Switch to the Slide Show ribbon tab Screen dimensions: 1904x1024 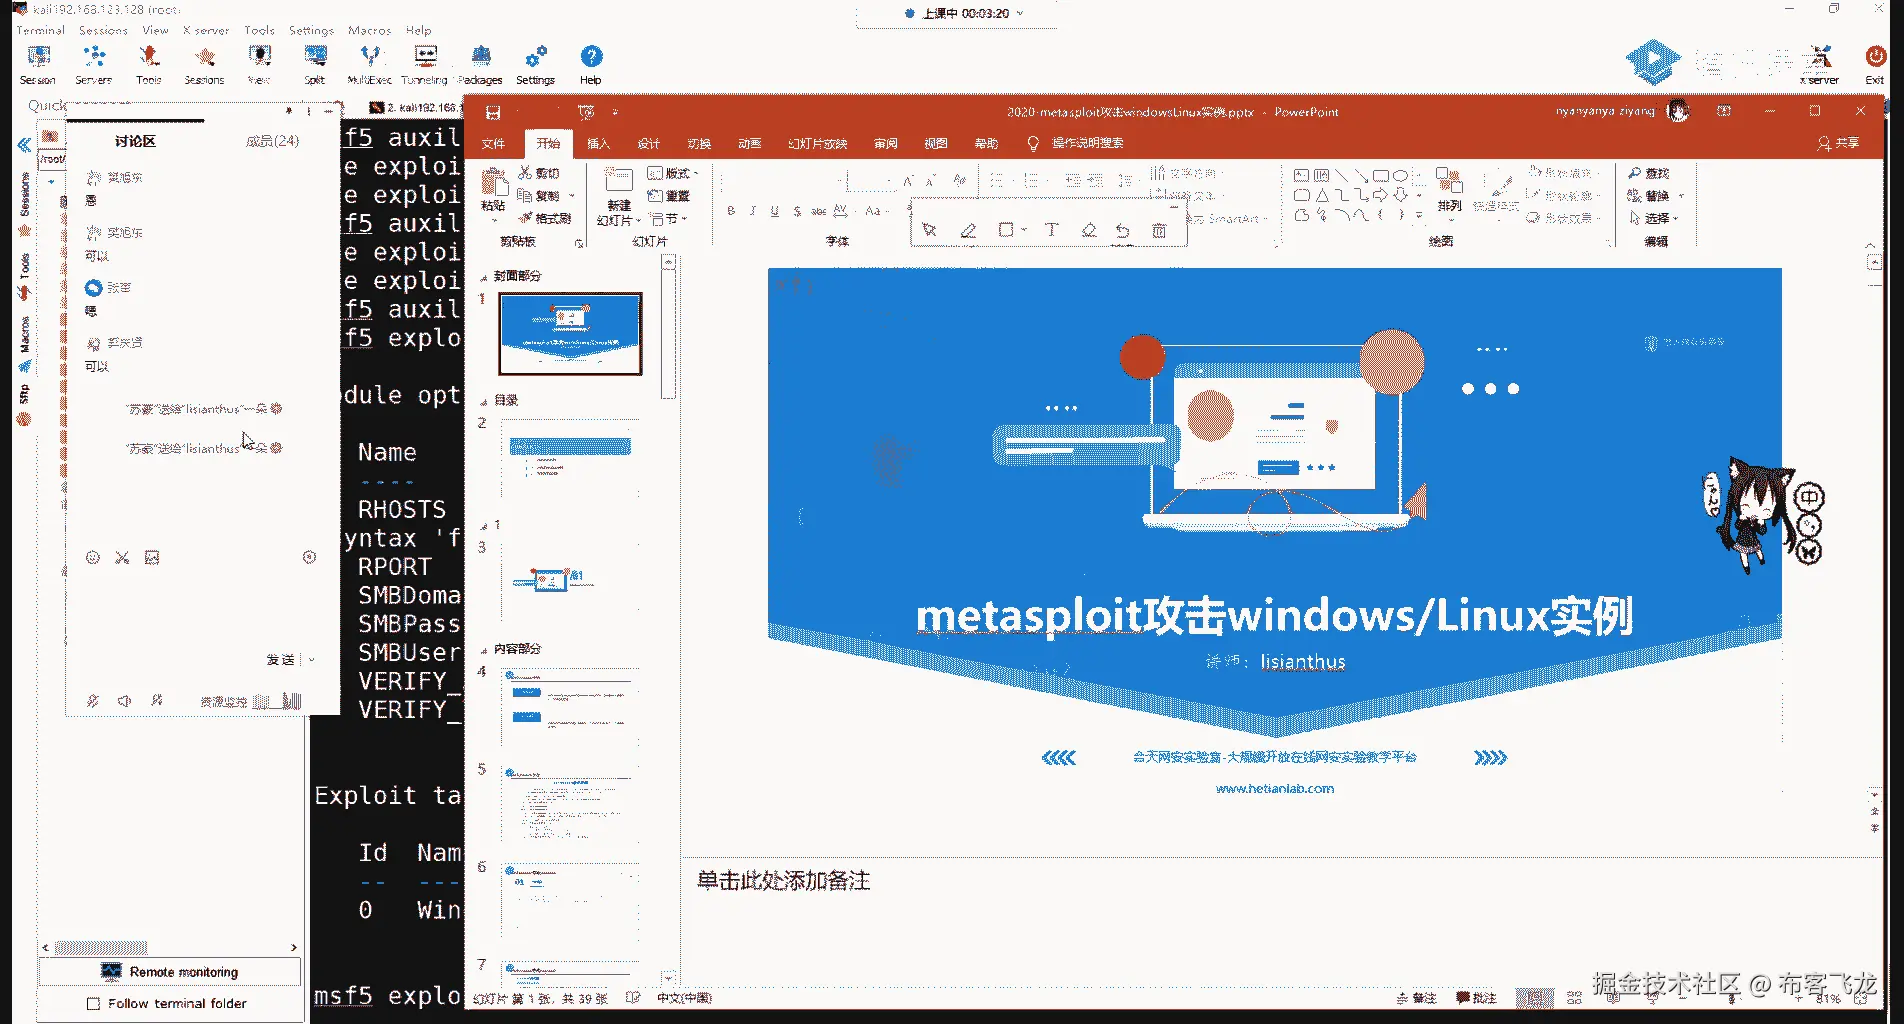[x=817, y=143]
